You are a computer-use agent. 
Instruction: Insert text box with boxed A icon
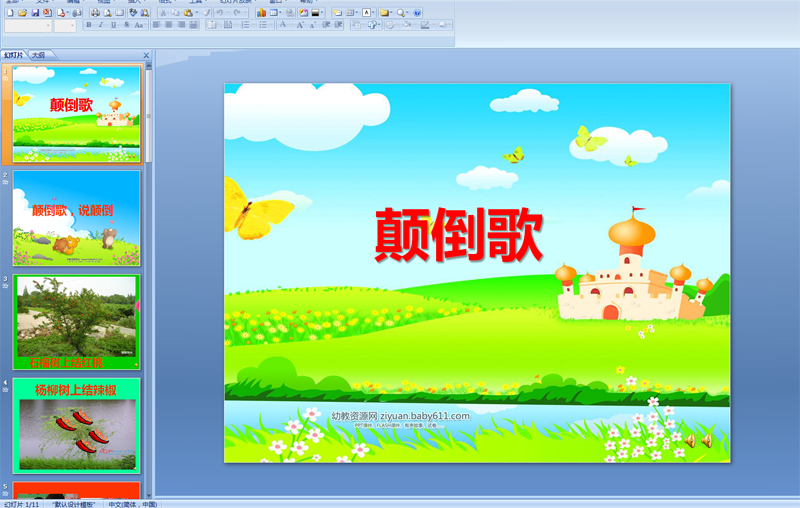coord(366,13)
